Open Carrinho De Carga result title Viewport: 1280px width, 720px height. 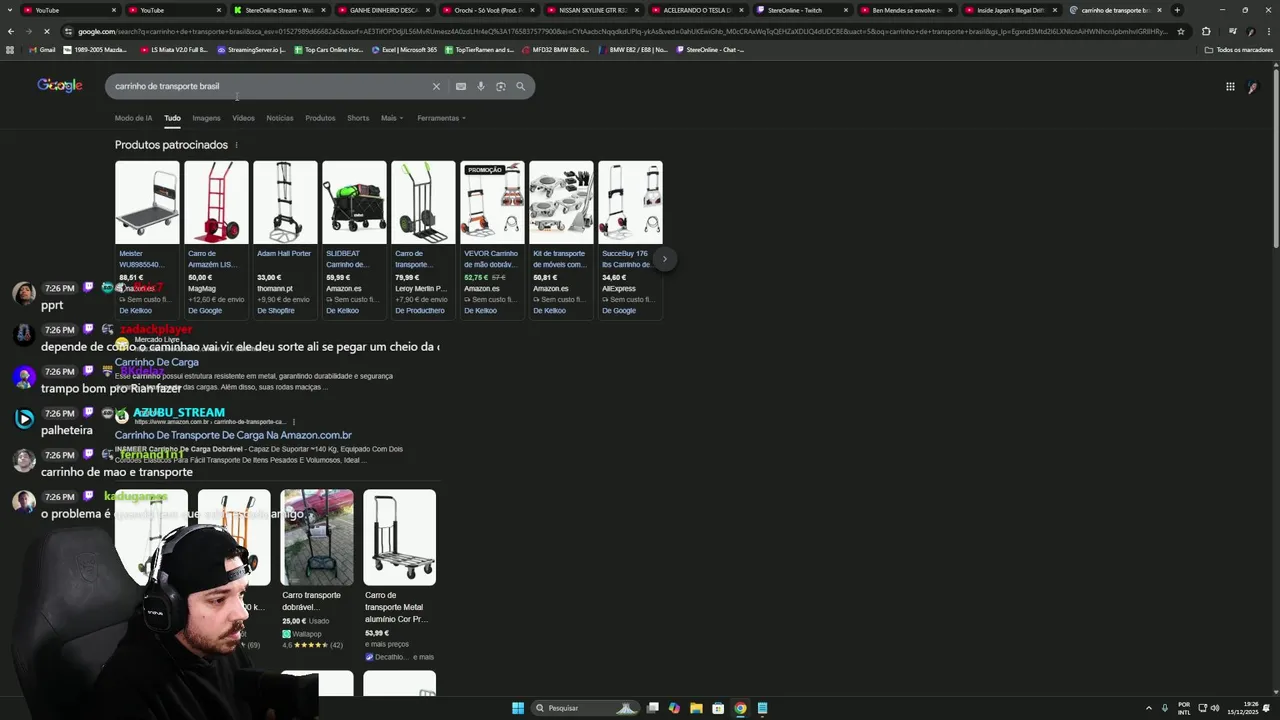pos(157,362)
